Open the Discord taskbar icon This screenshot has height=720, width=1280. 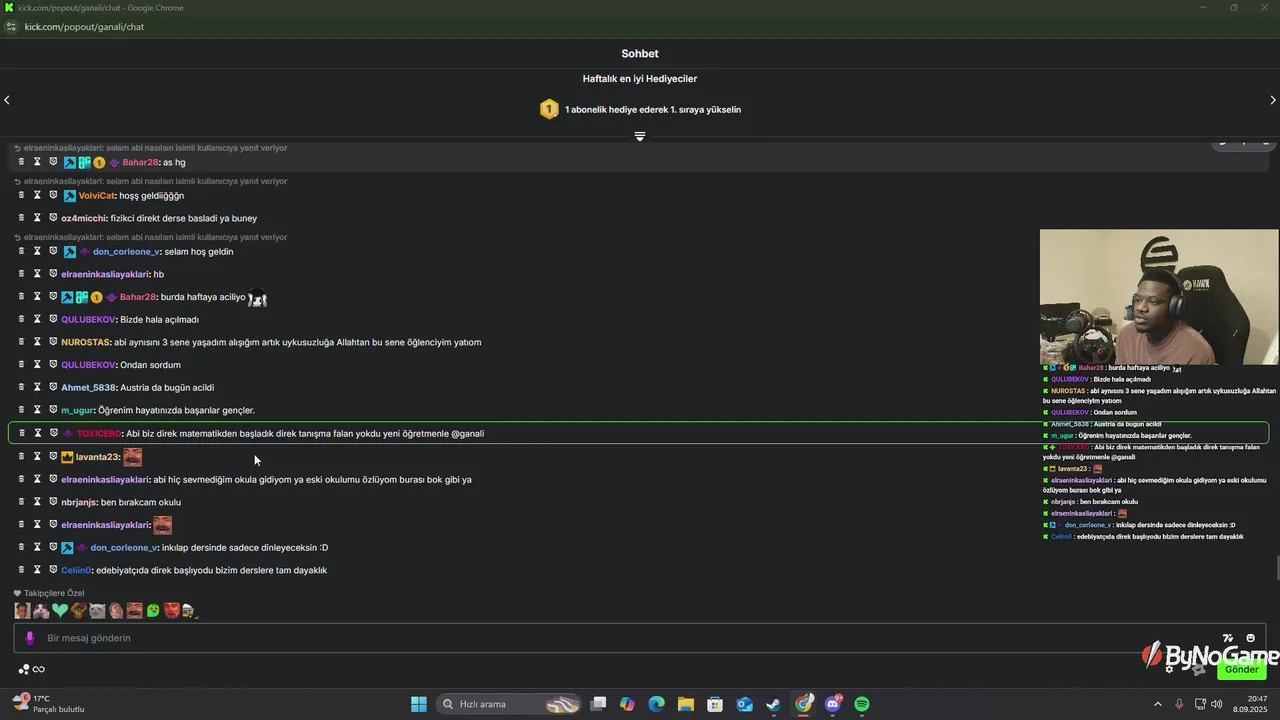coord(833,704)
